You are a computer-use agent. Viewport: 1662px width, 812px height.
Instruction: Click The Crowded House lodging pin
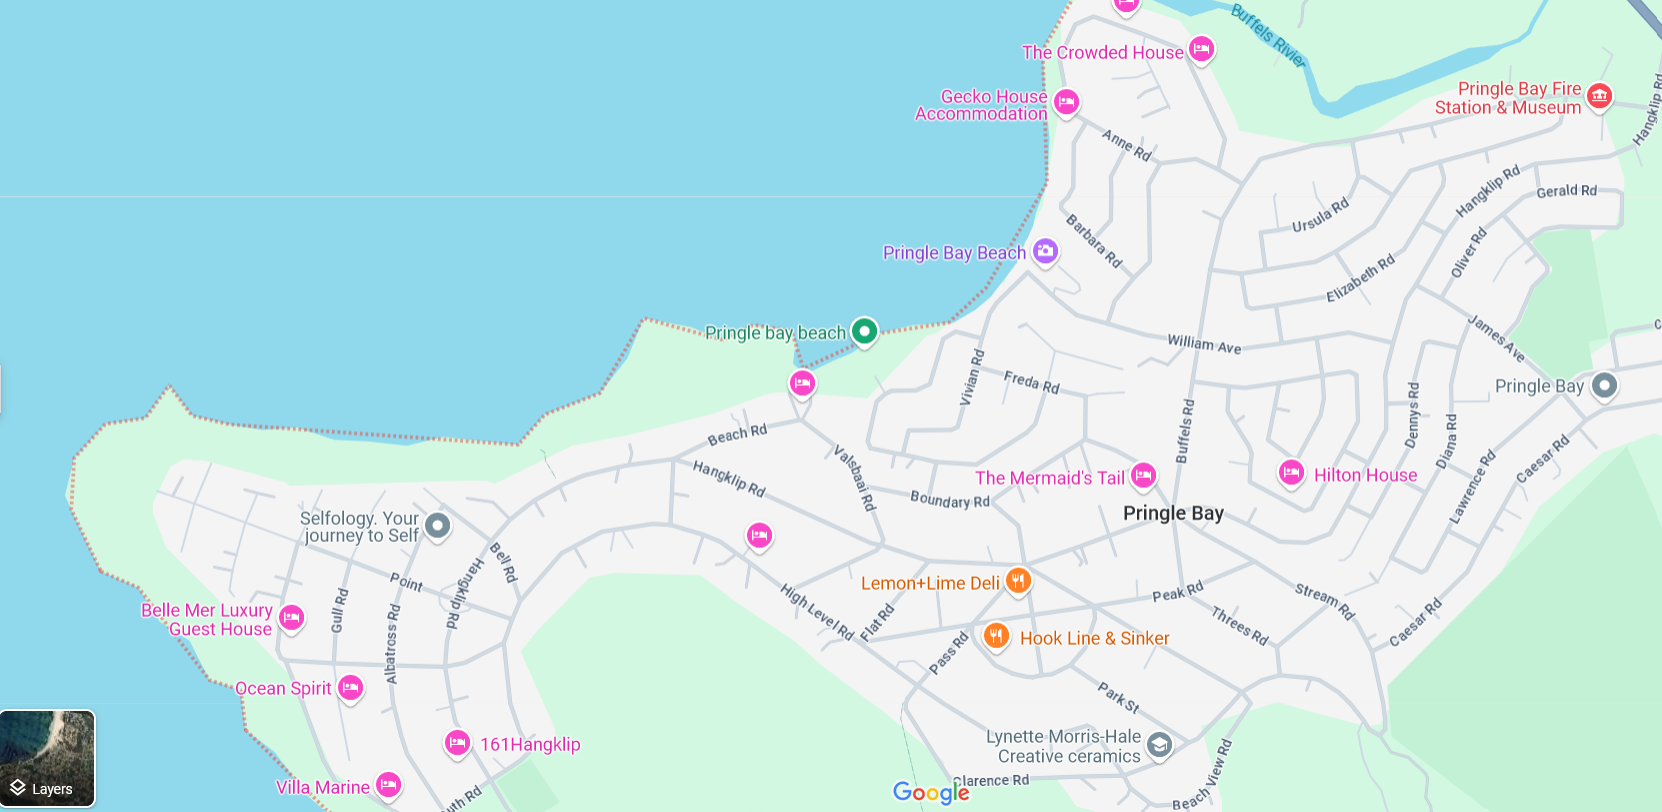coord(1202,49)
